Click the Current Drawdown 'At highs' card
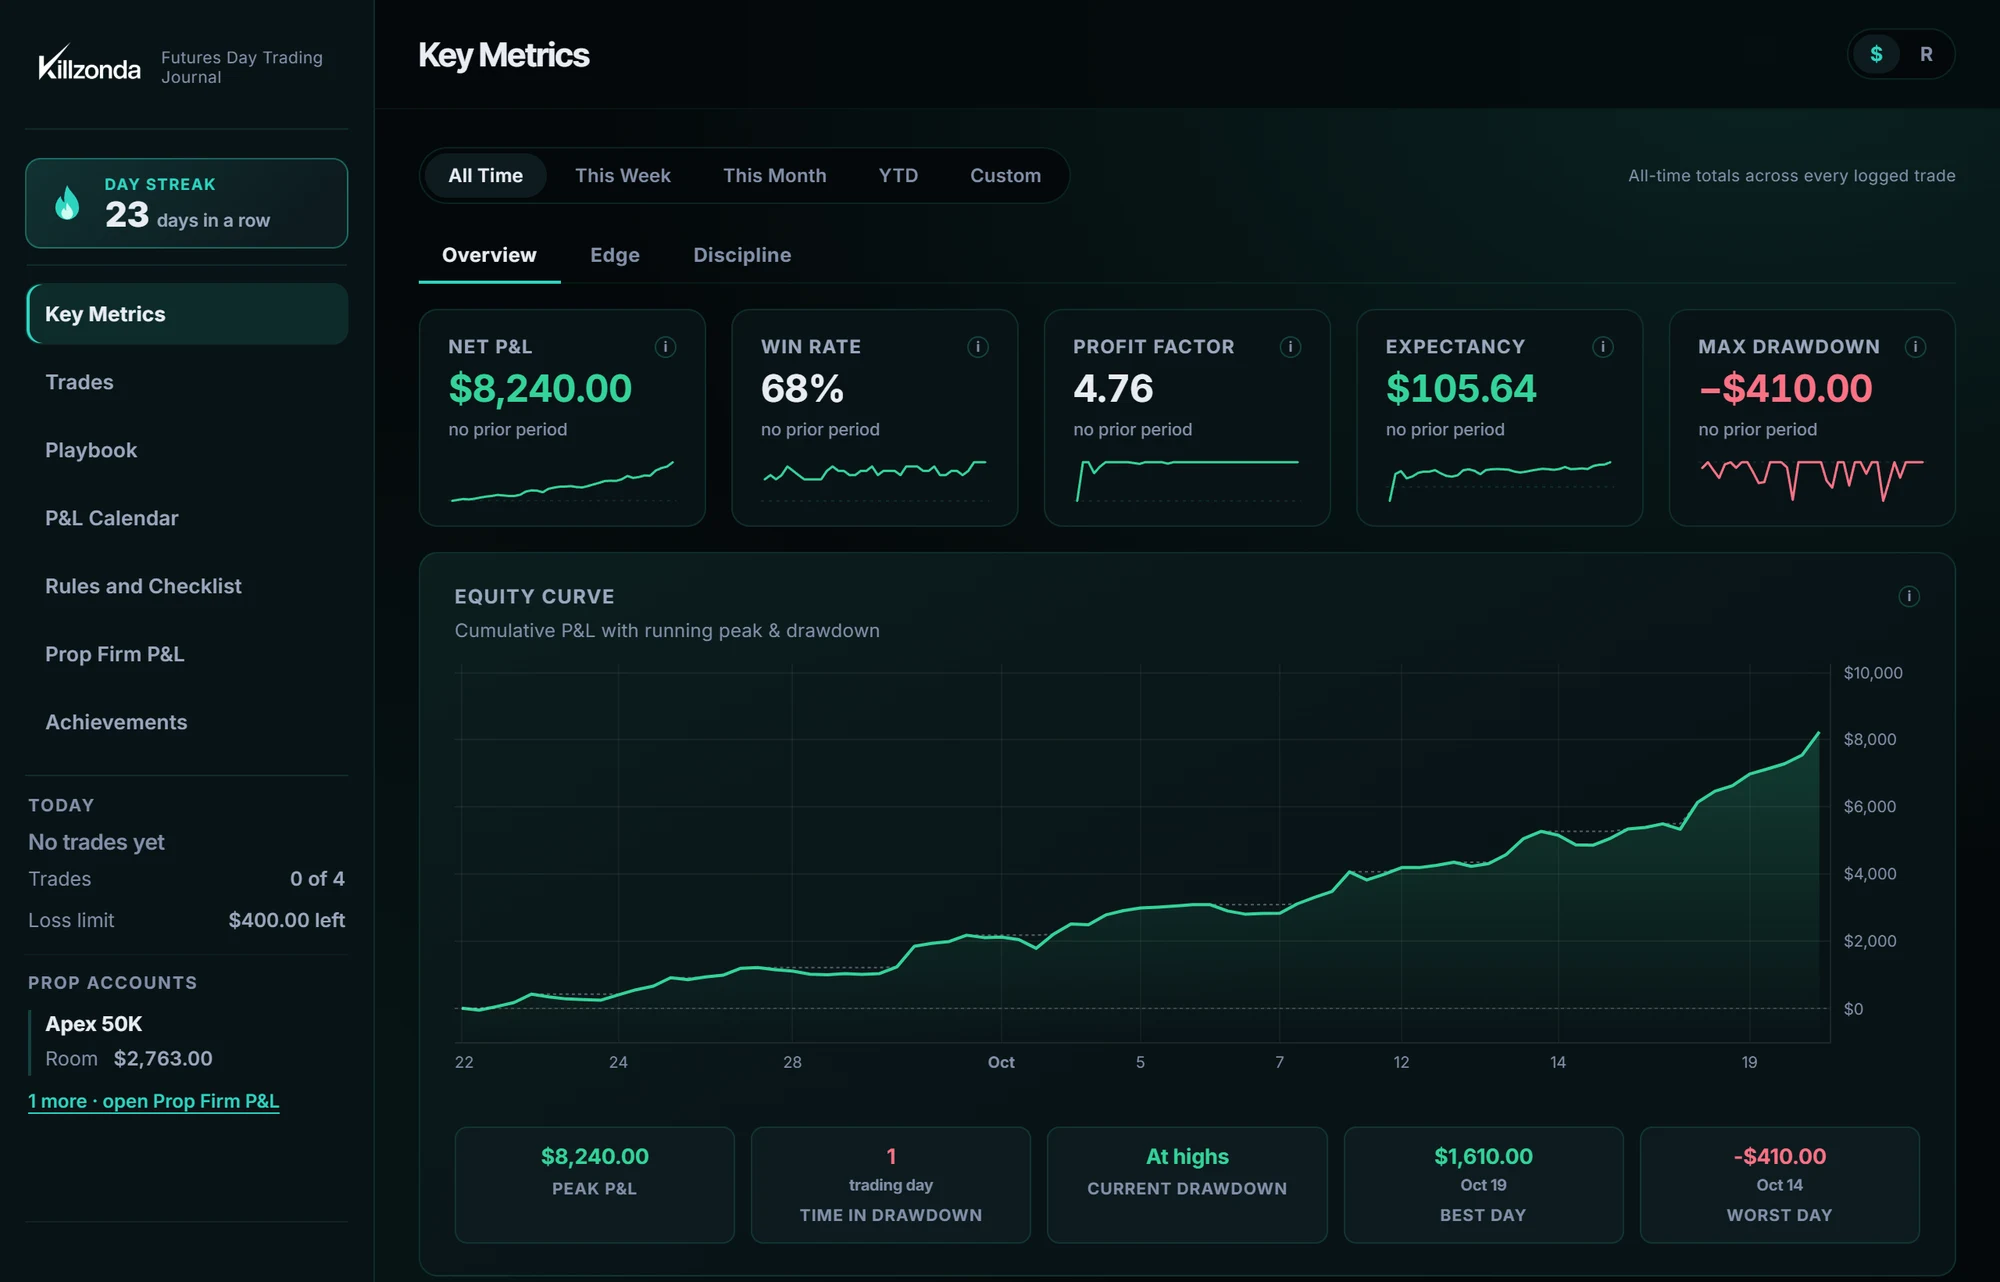The image size is (2000, 1282). 1187,1185
